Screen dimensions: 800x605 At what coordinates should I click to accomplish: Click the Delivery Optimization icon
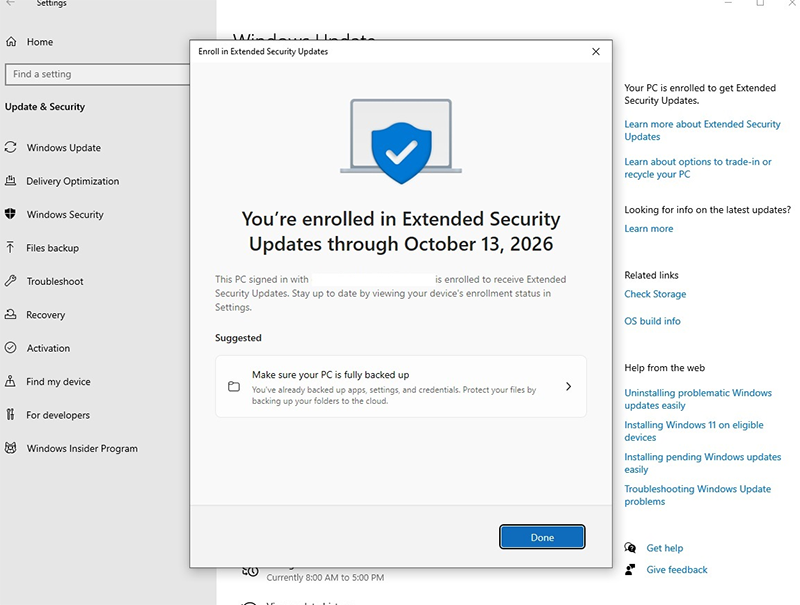click(10, 181)
